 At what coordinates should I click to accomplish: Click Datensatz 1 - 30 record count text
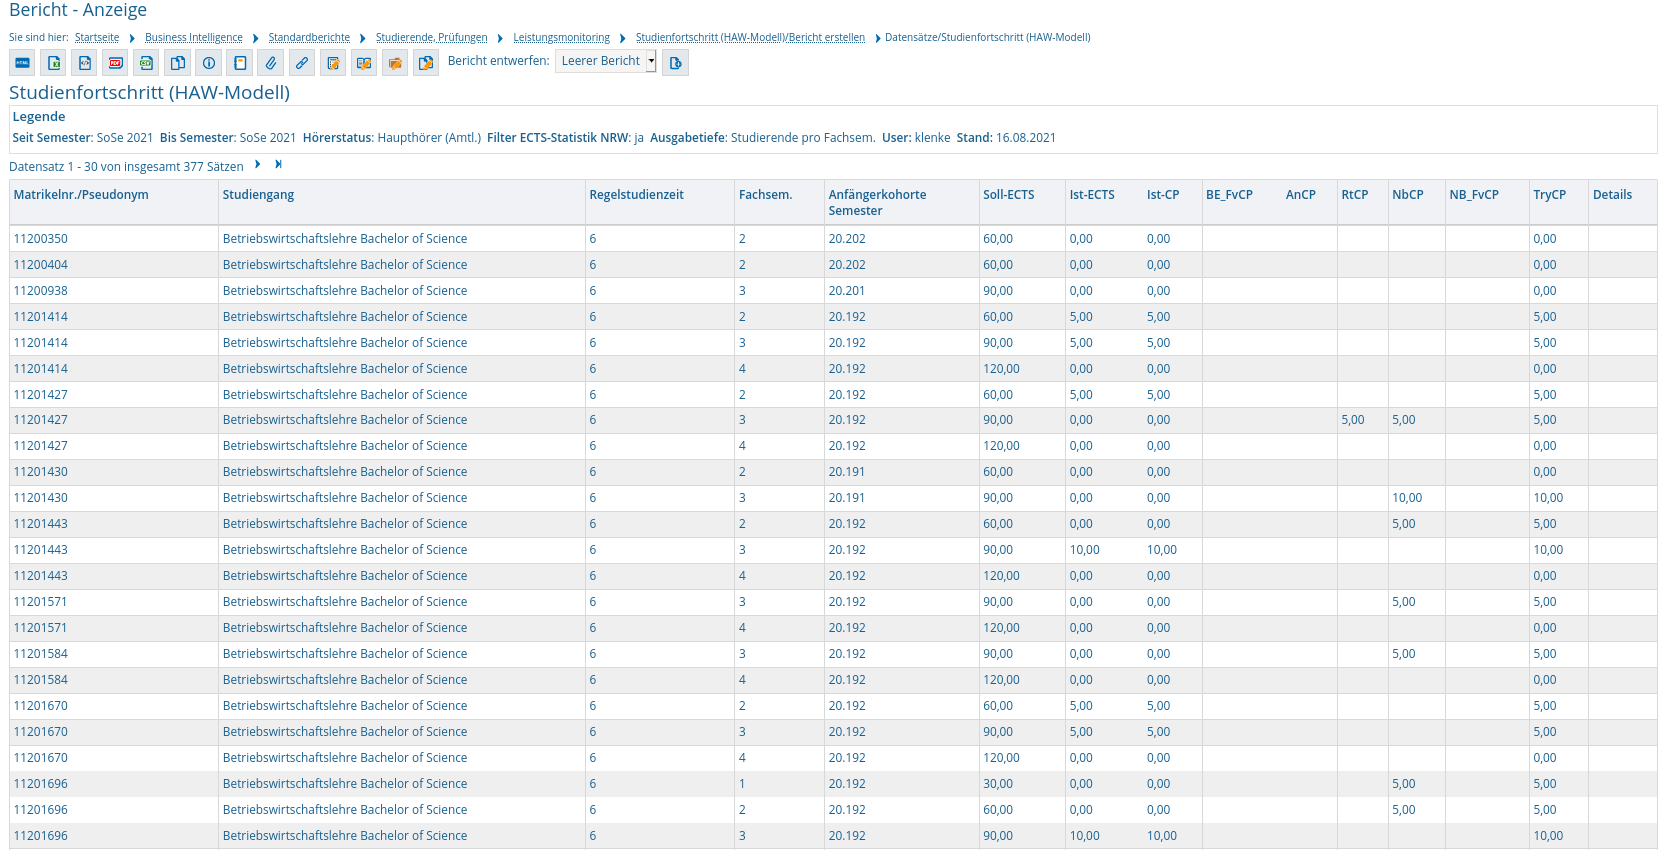coord(126,167)
